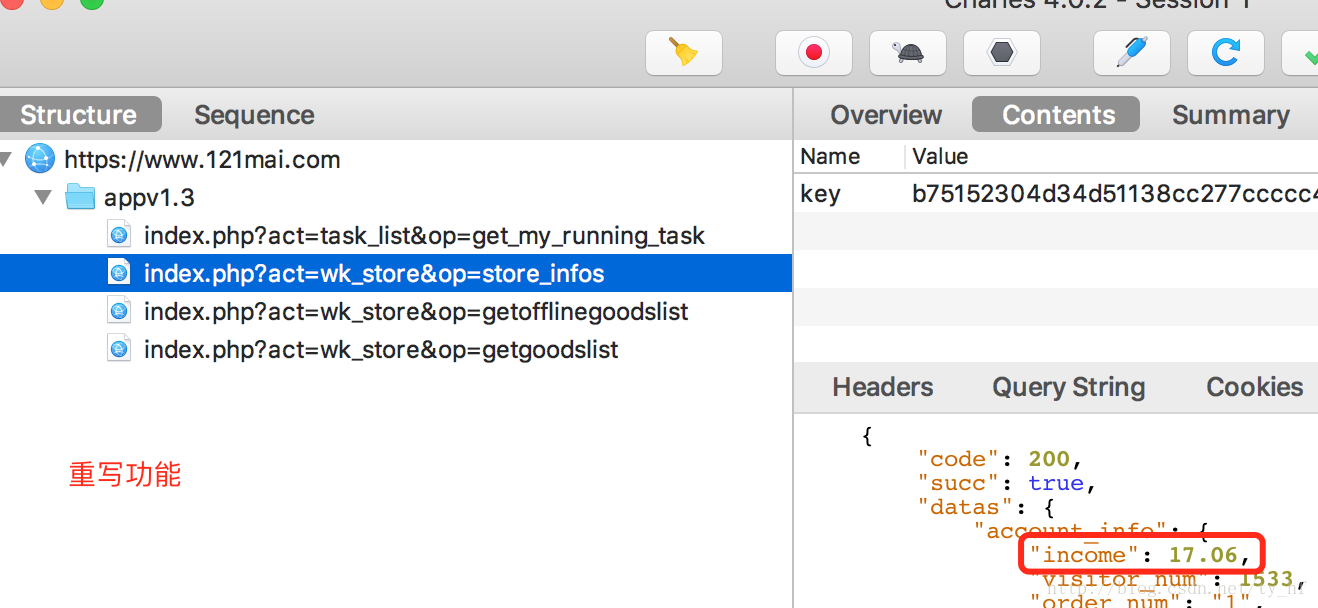Open the Overview tab
The width and height of the screenshot is (1318, 608).
point(886,115)
